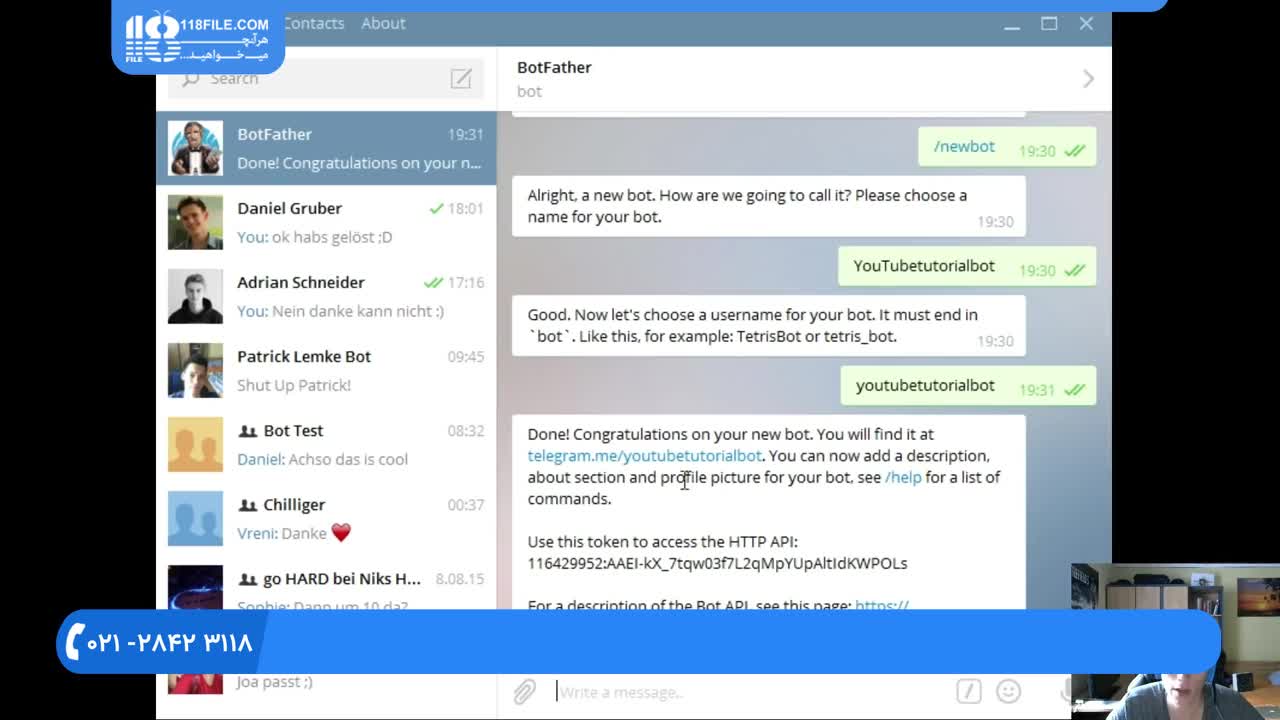
Task: Expand BotFather info with the header arrow
Action: [x=1088, y=79]
